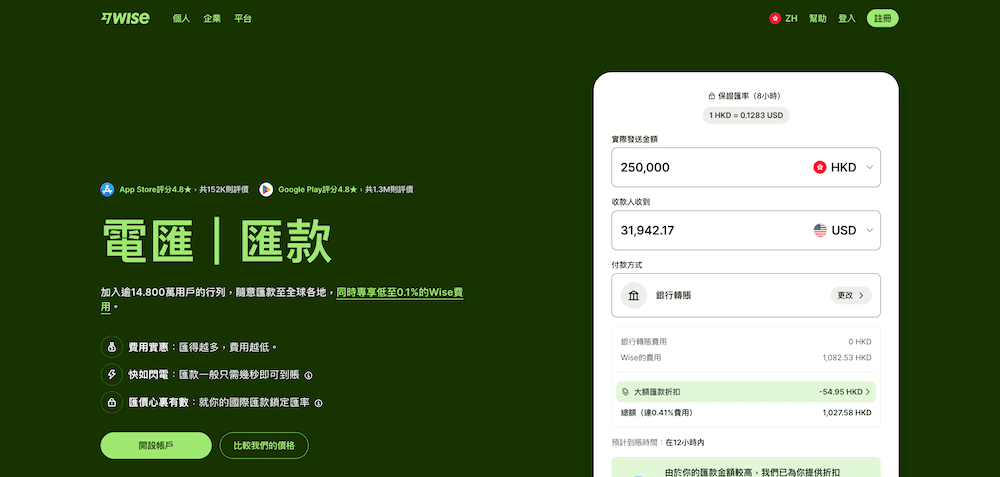Click the Wise logo
1000x477 pixels.
(x=125, y=18)
